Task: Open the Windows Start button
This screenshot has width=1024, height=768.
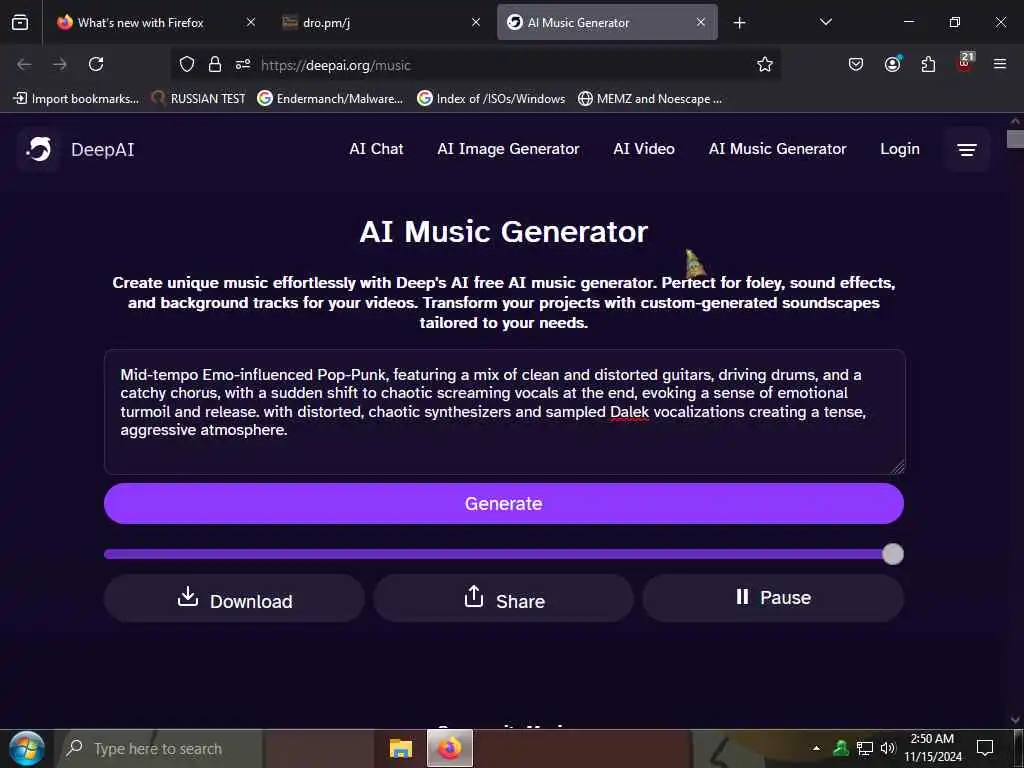Action: (27, 749)
